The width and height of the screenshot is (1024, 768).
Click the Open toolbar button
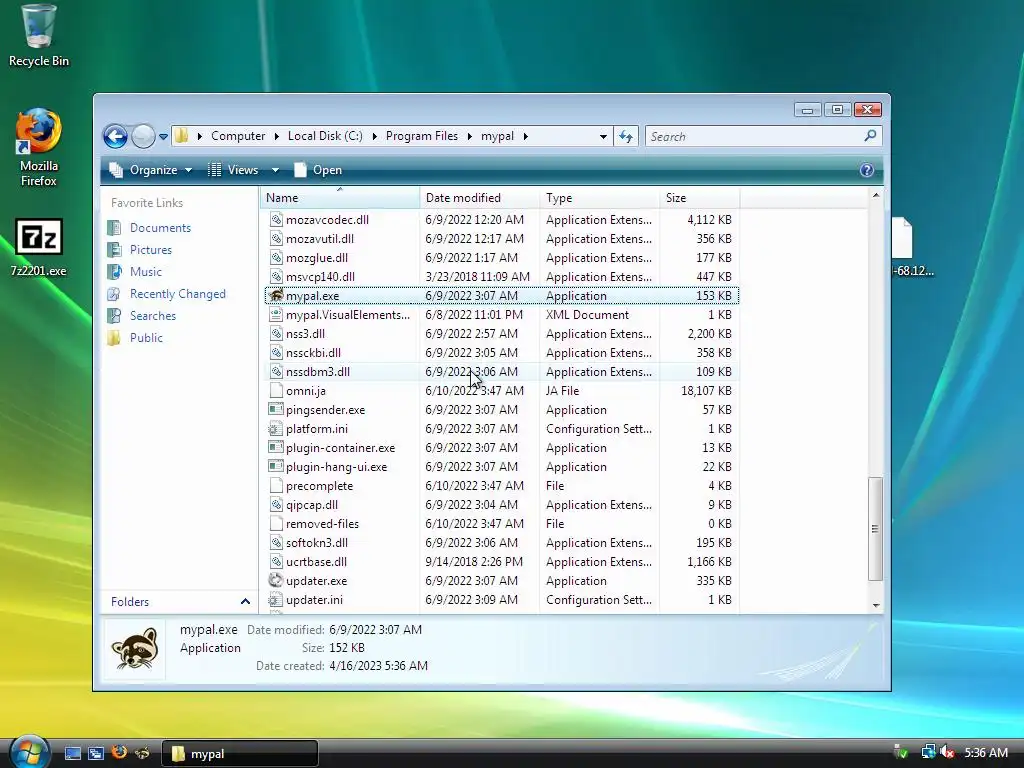[318, 170]
